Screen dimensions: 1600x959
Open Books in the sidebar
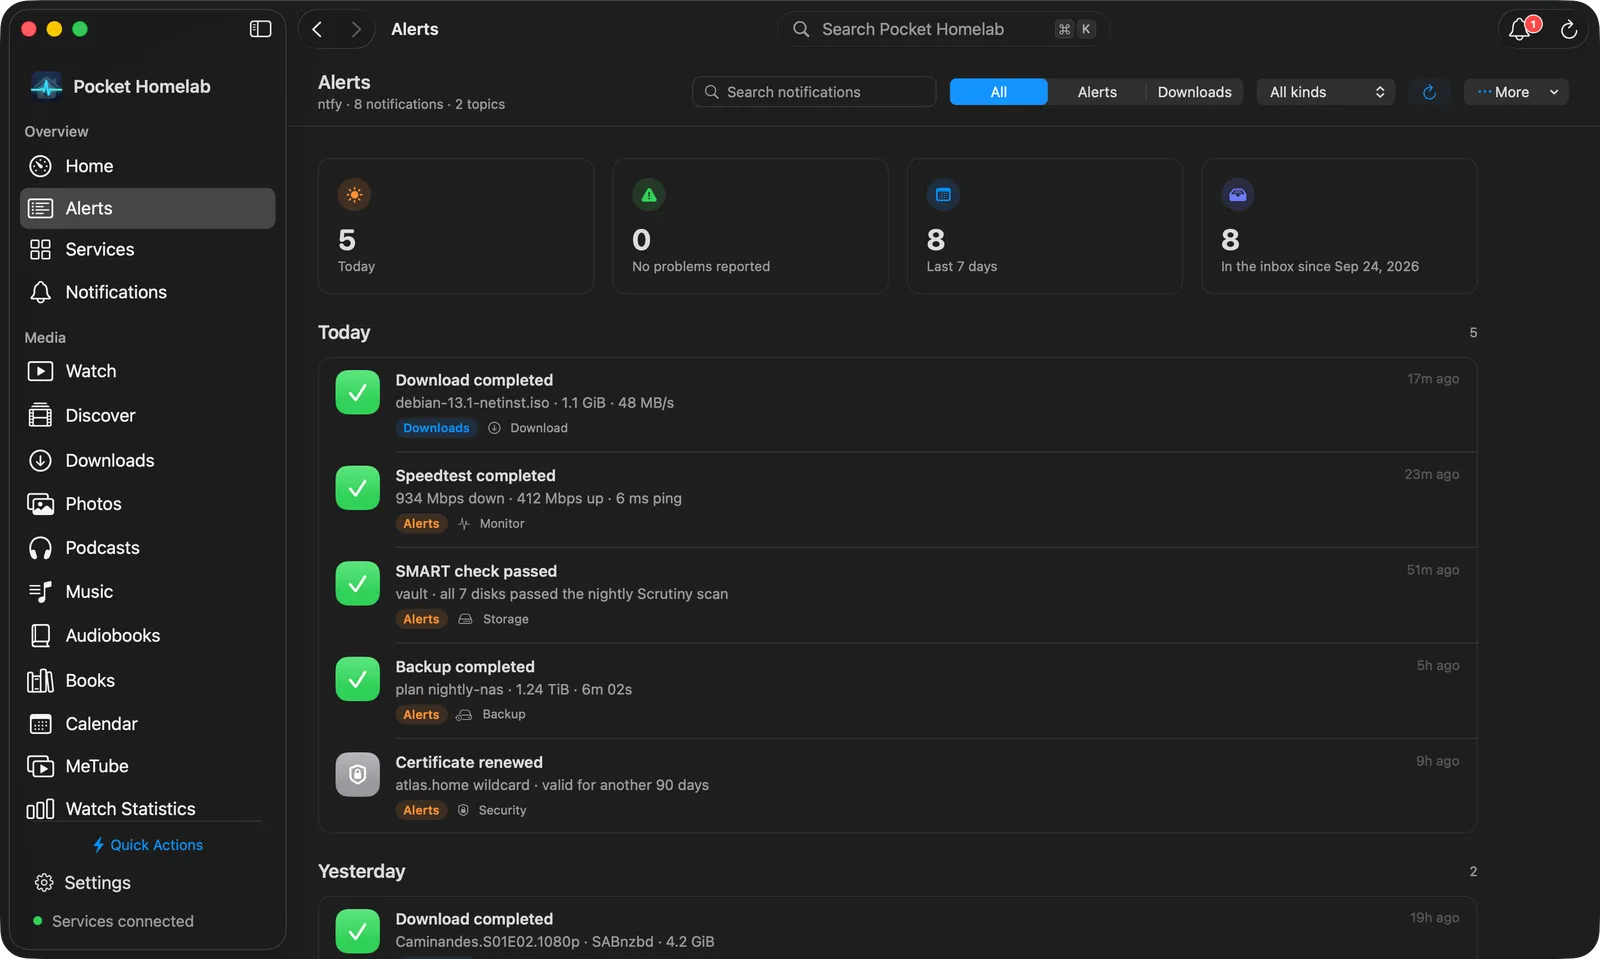click(x=147, y=680)
